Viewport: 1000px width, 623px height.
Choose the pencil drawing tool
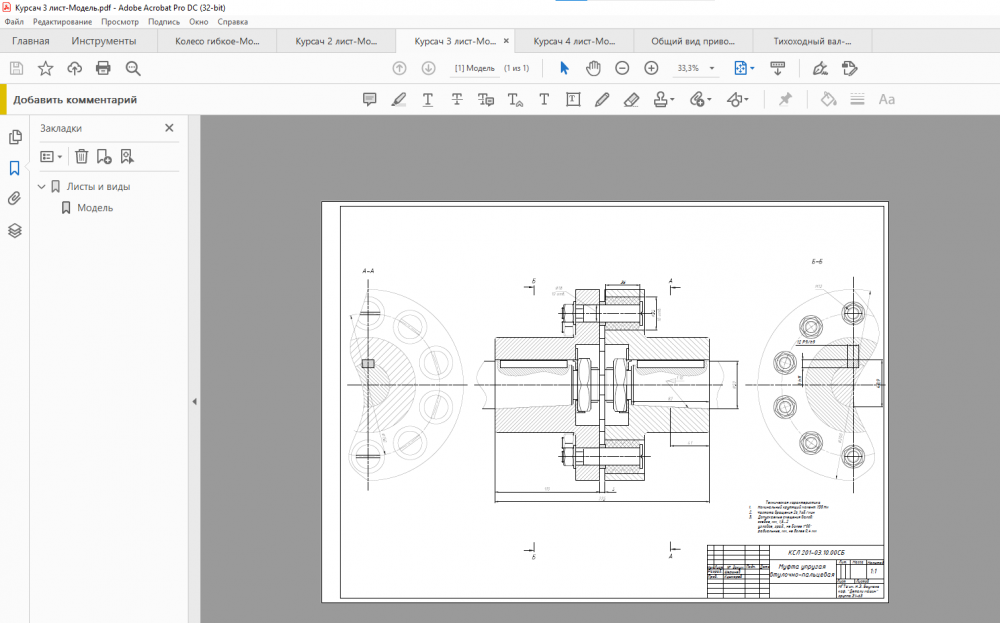click(x=602, y=100)
